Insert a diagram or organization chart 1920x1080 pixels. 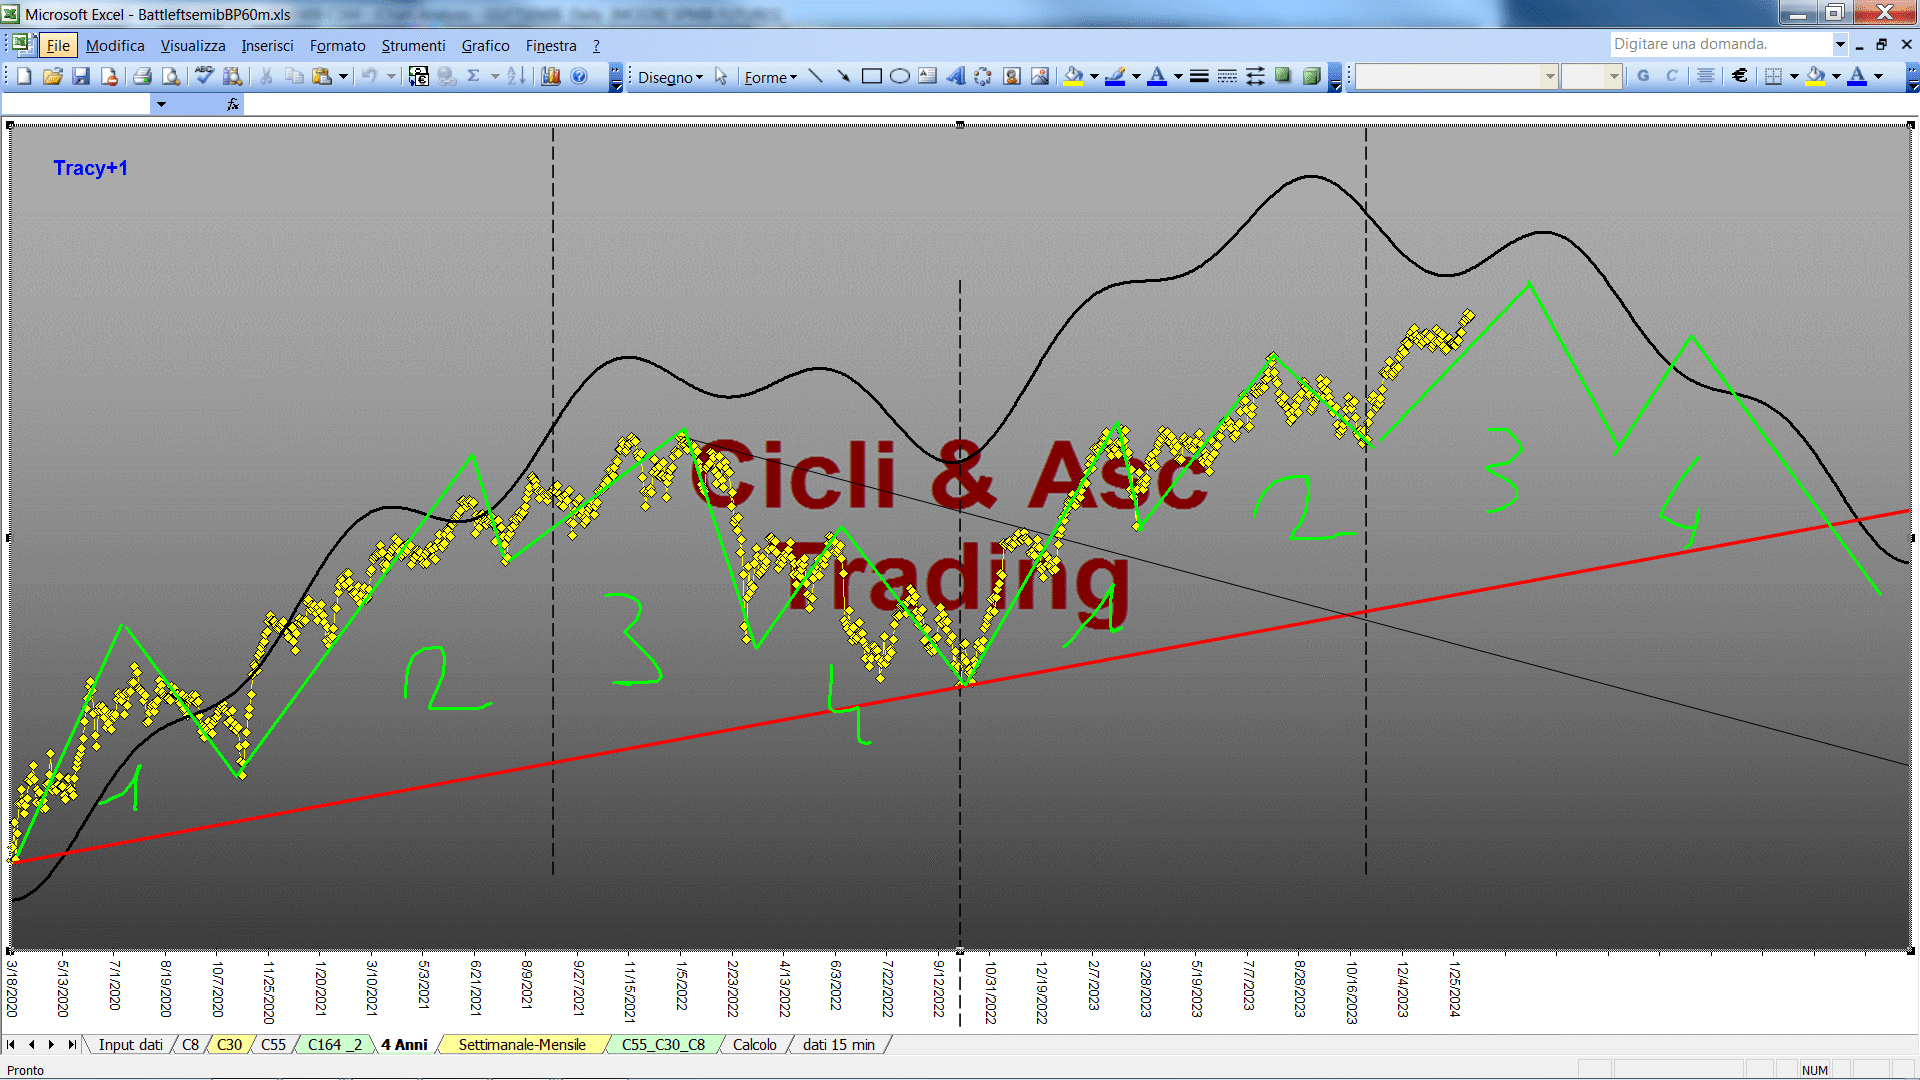pos(983,76)
